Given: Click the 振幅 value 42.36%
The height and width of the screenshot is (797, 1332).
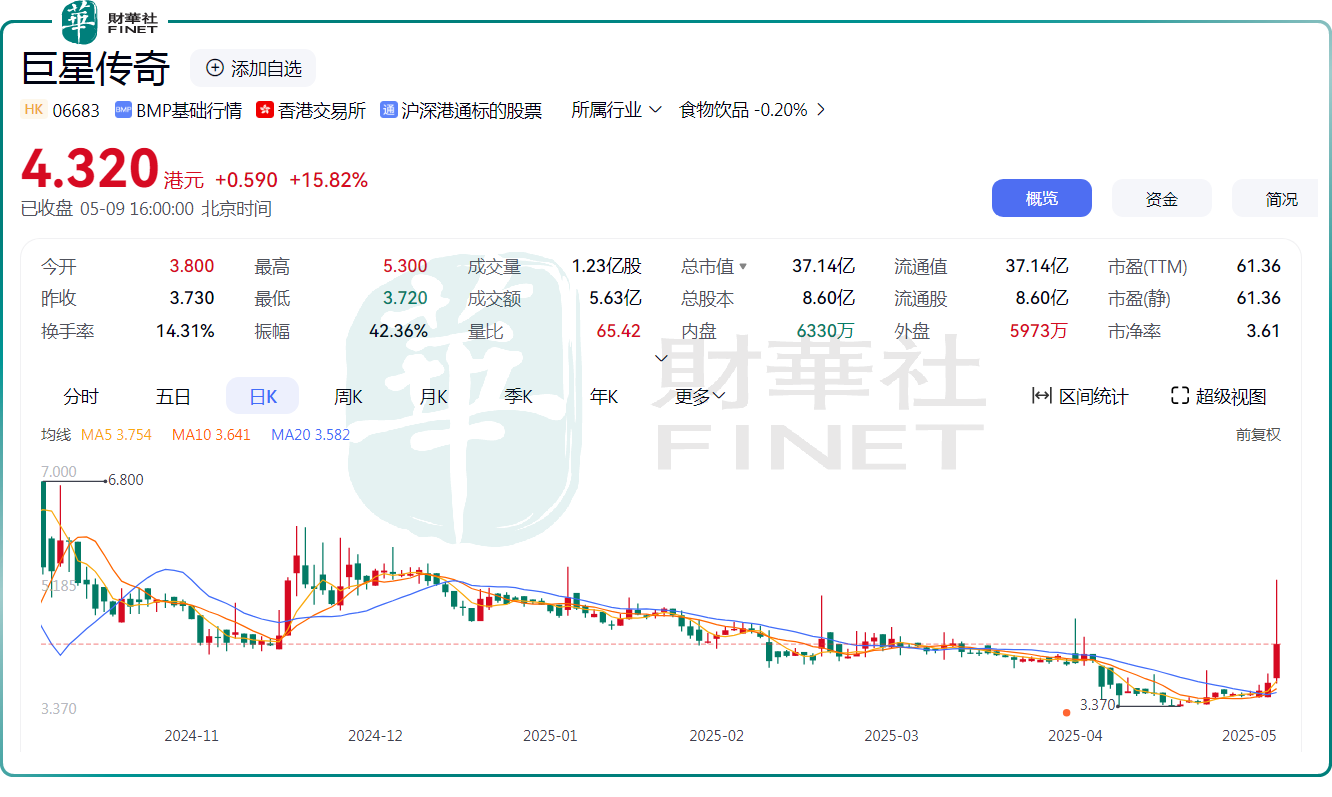Looking at the screenshot, I should coord(397,330).
